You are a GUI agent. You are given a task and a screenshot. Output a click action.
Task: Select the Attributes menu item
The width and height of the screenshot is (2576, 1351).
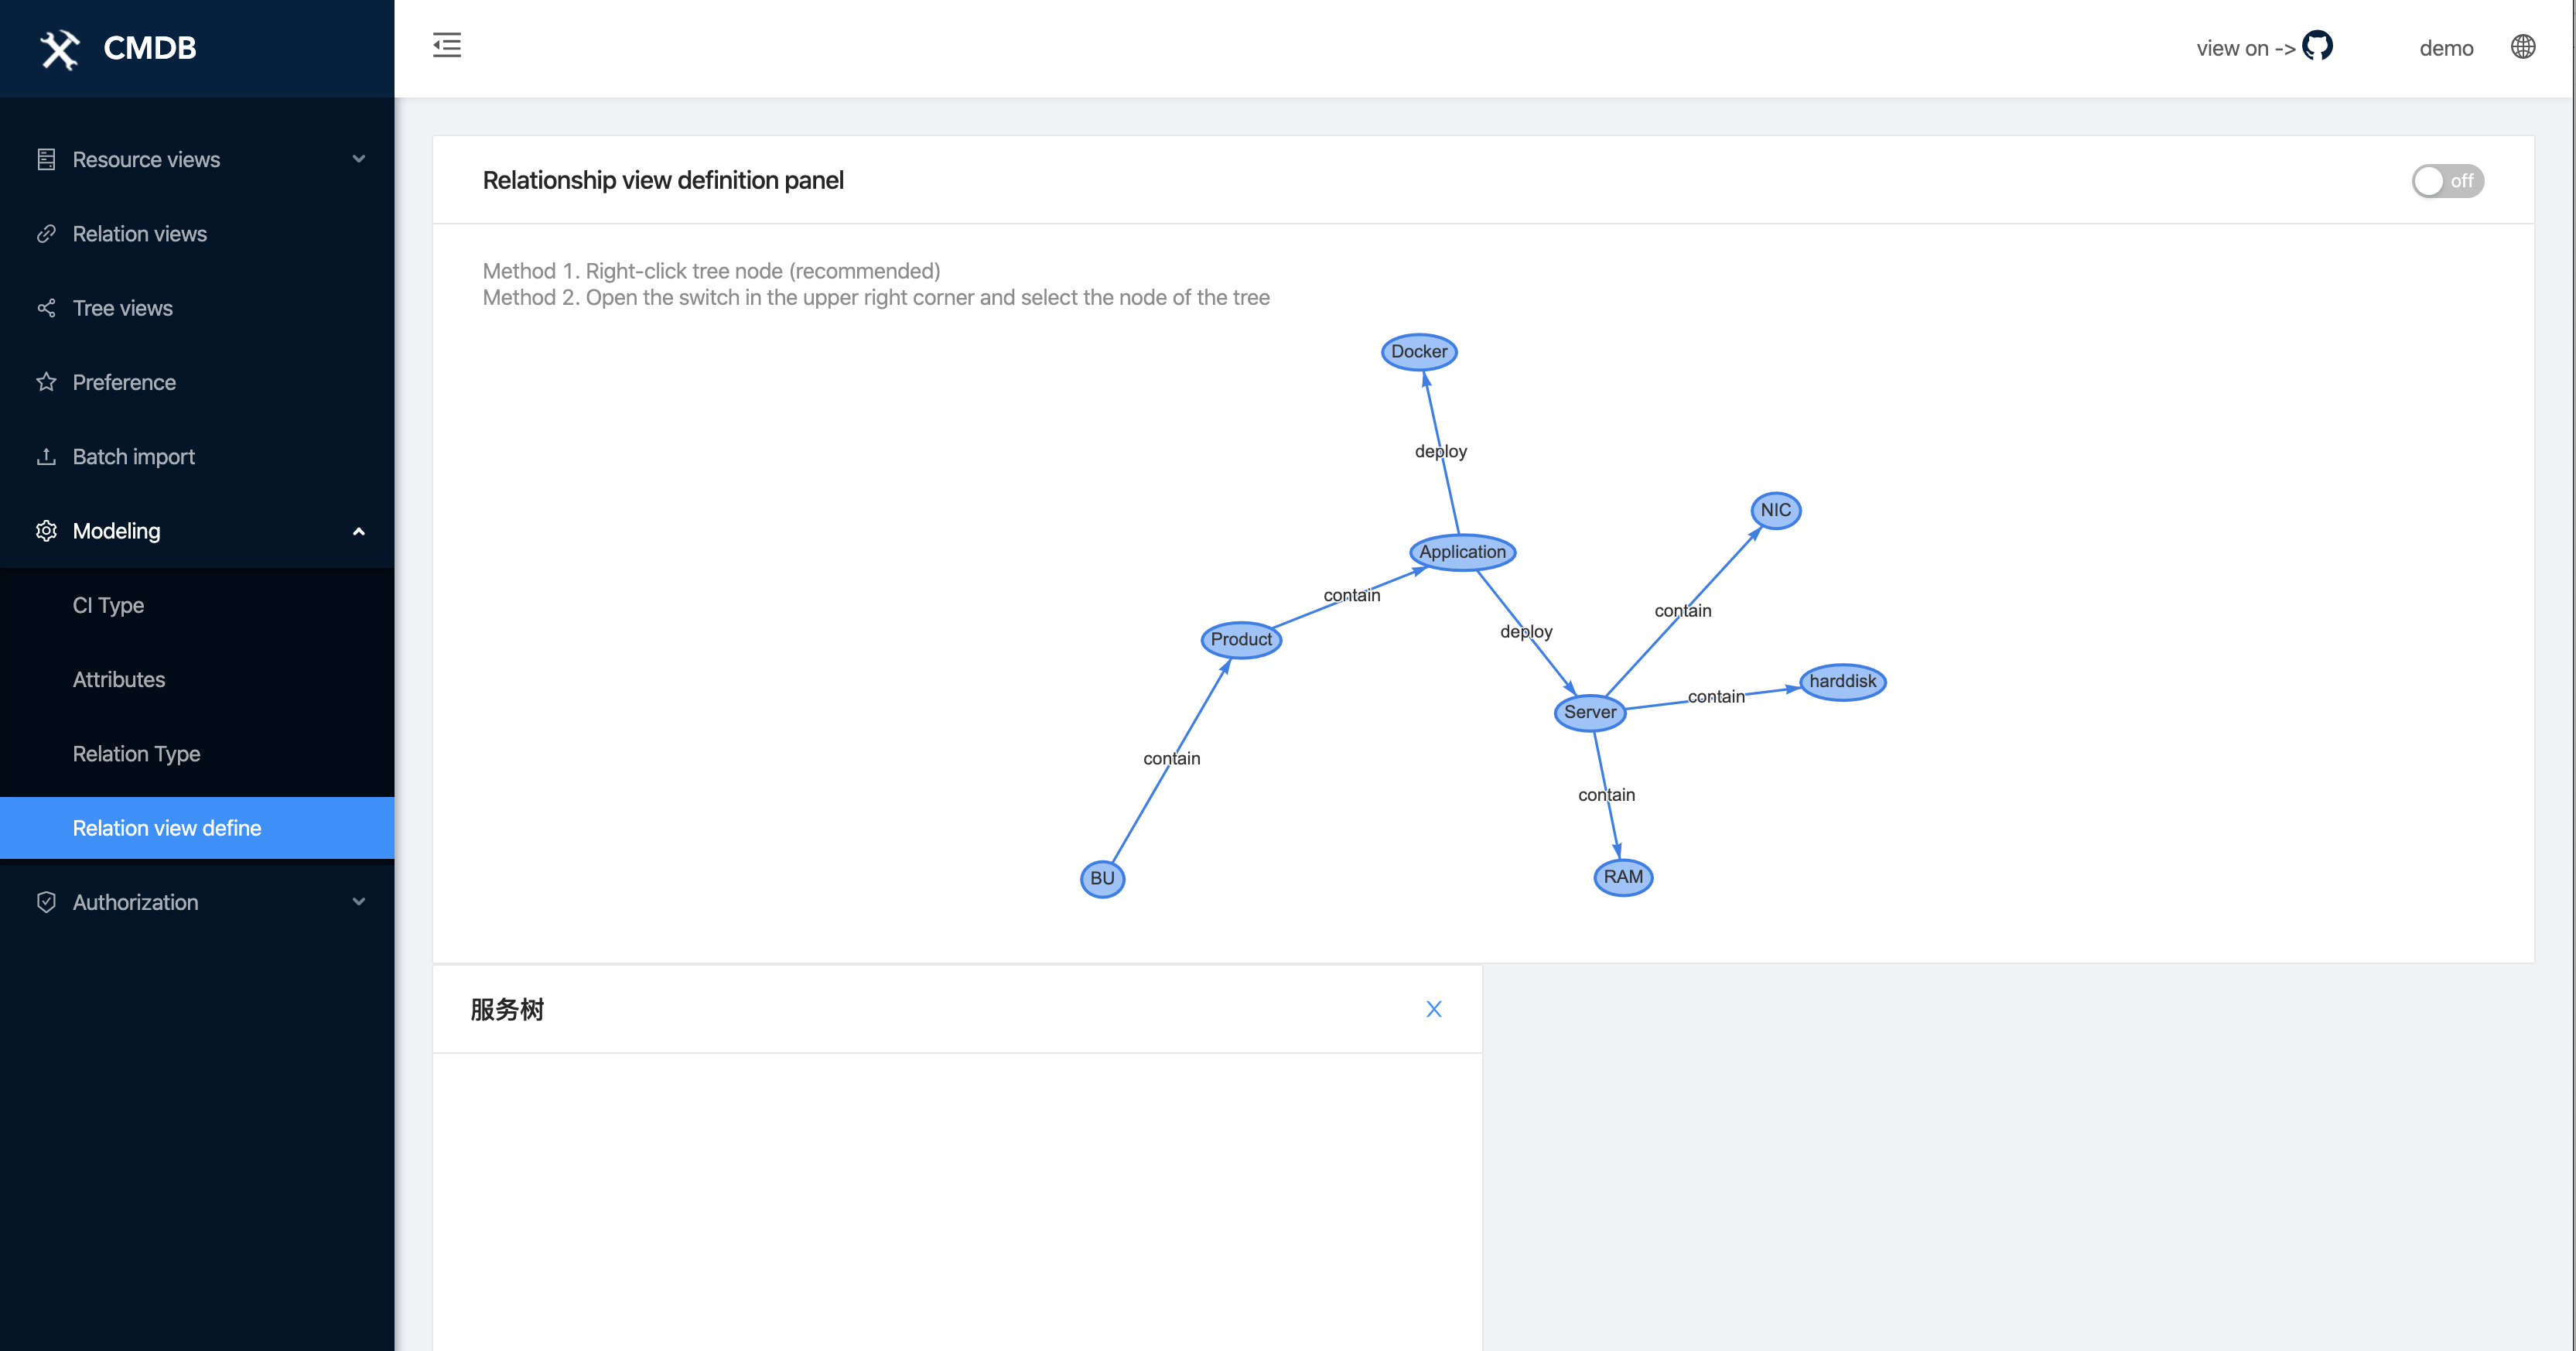119,680
